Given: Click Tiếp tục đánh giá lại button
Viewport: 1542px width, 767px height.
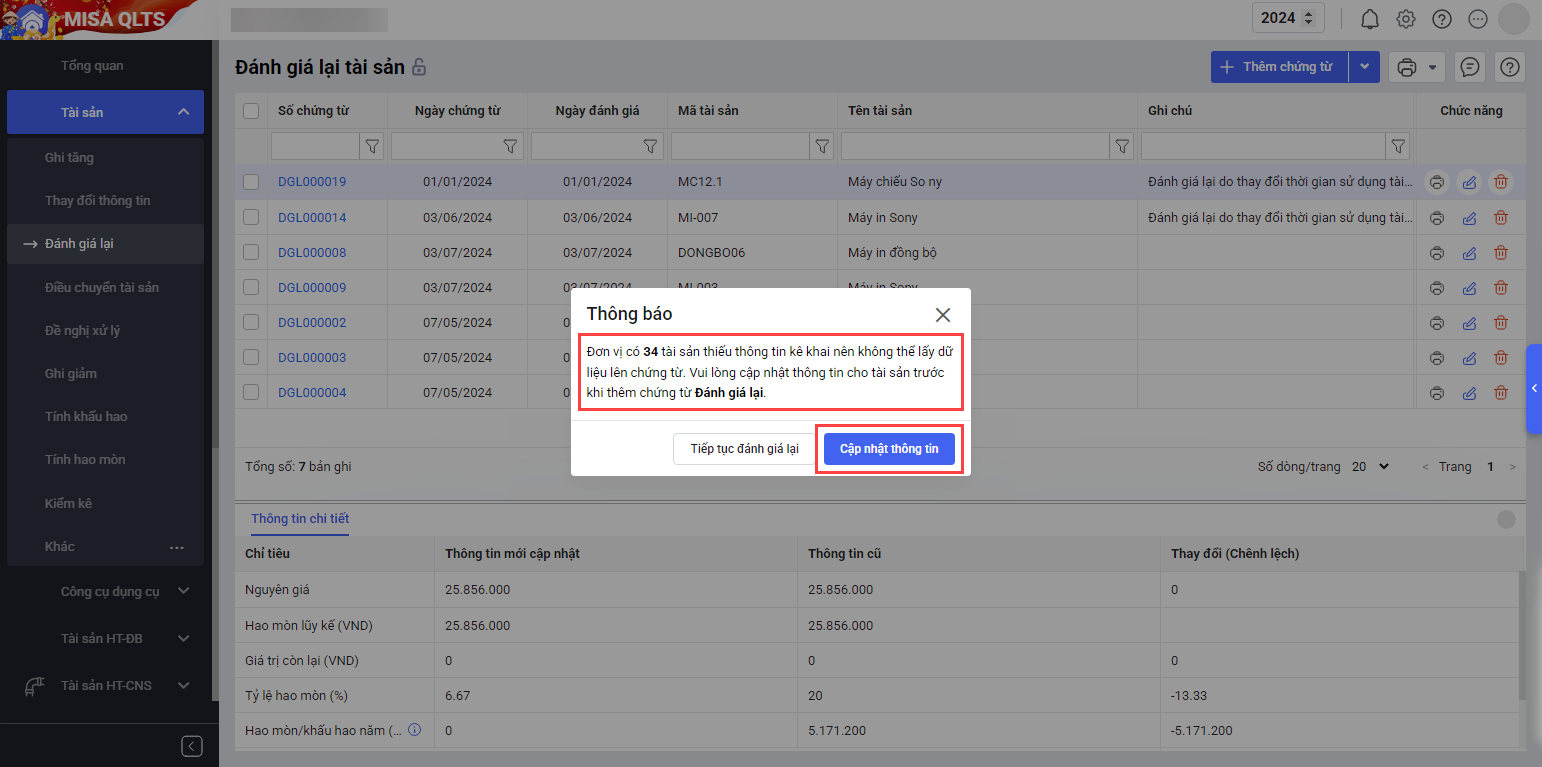Looking at the screenshot, I should 744,449.
